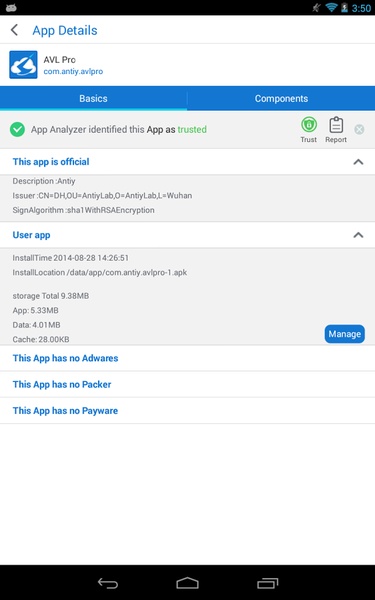Tap the back arrow icon
This screenshot has width=375, height=600.
coord(15,30)
